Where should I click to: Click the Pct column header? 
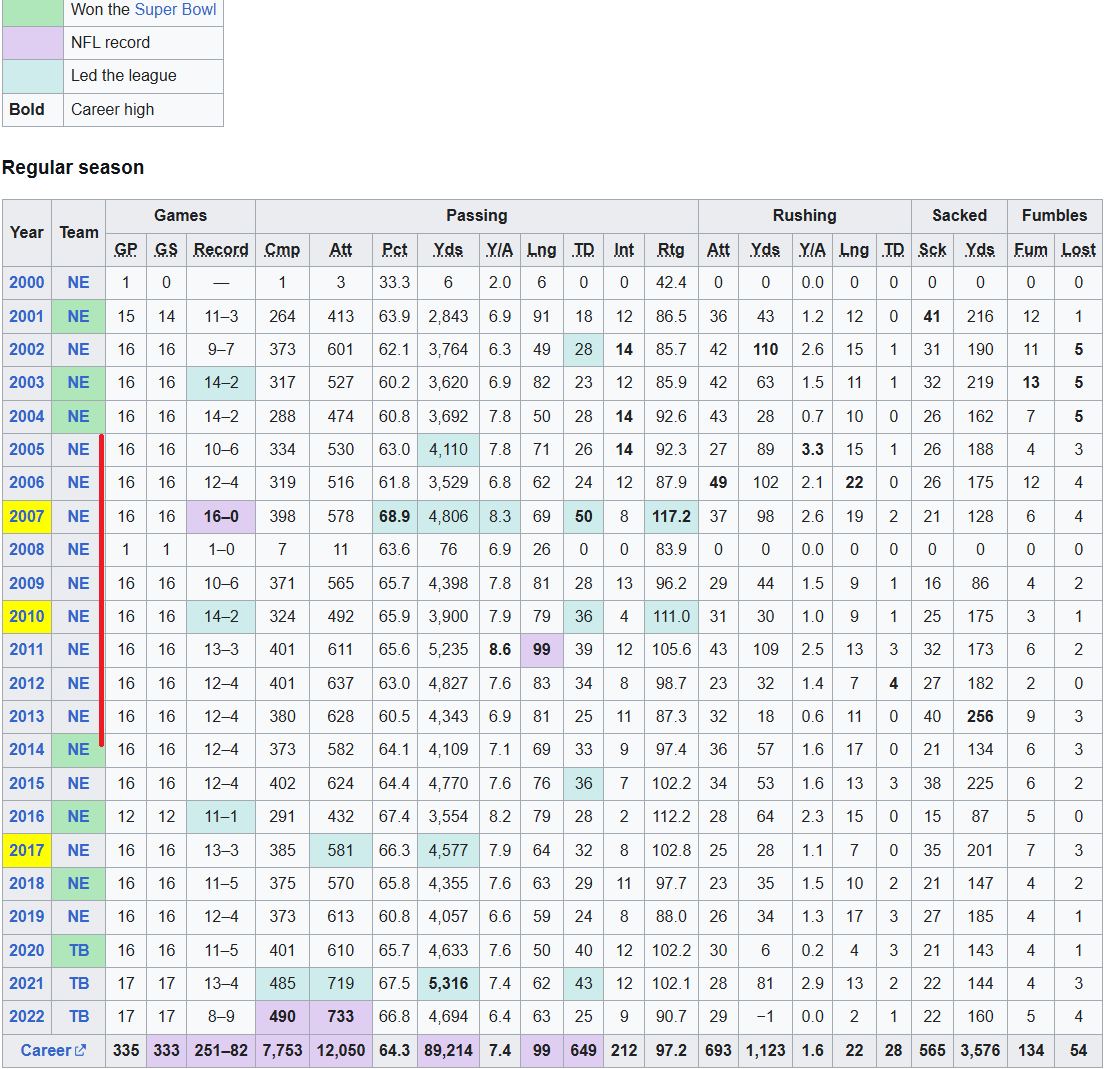(x=394, y=250)
